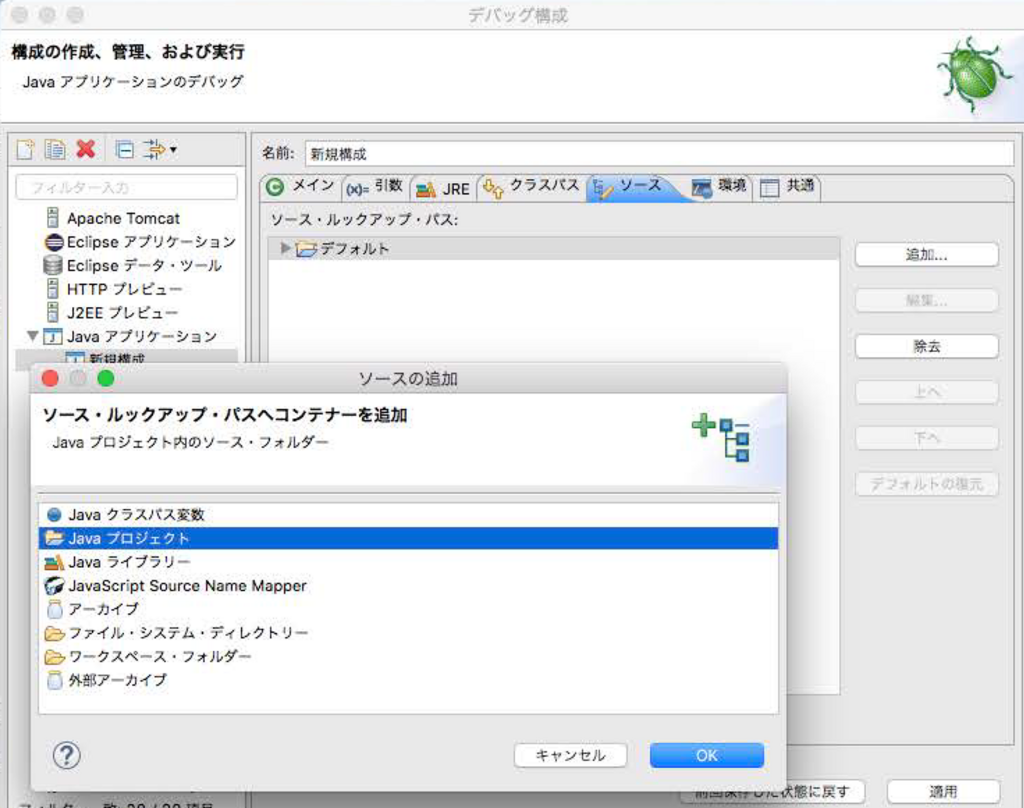The height and width of the screenshot is (808, 1024).
Task: Switch to the 共通 tab
Action: click(787, 187)
